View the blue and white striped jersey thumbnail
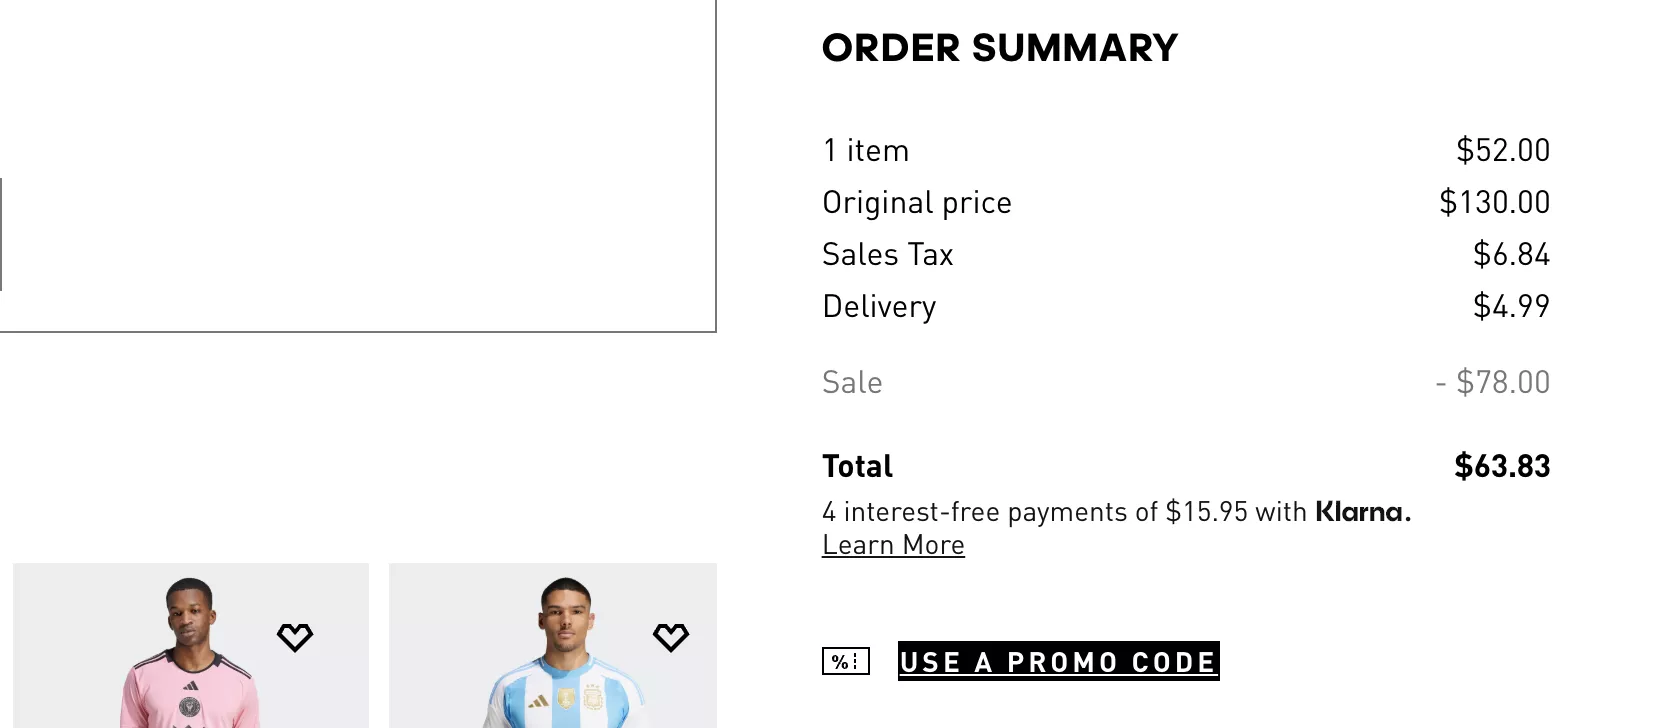Image resolution: width=1675 pixels, height=728 pixels. coord(553,645)
